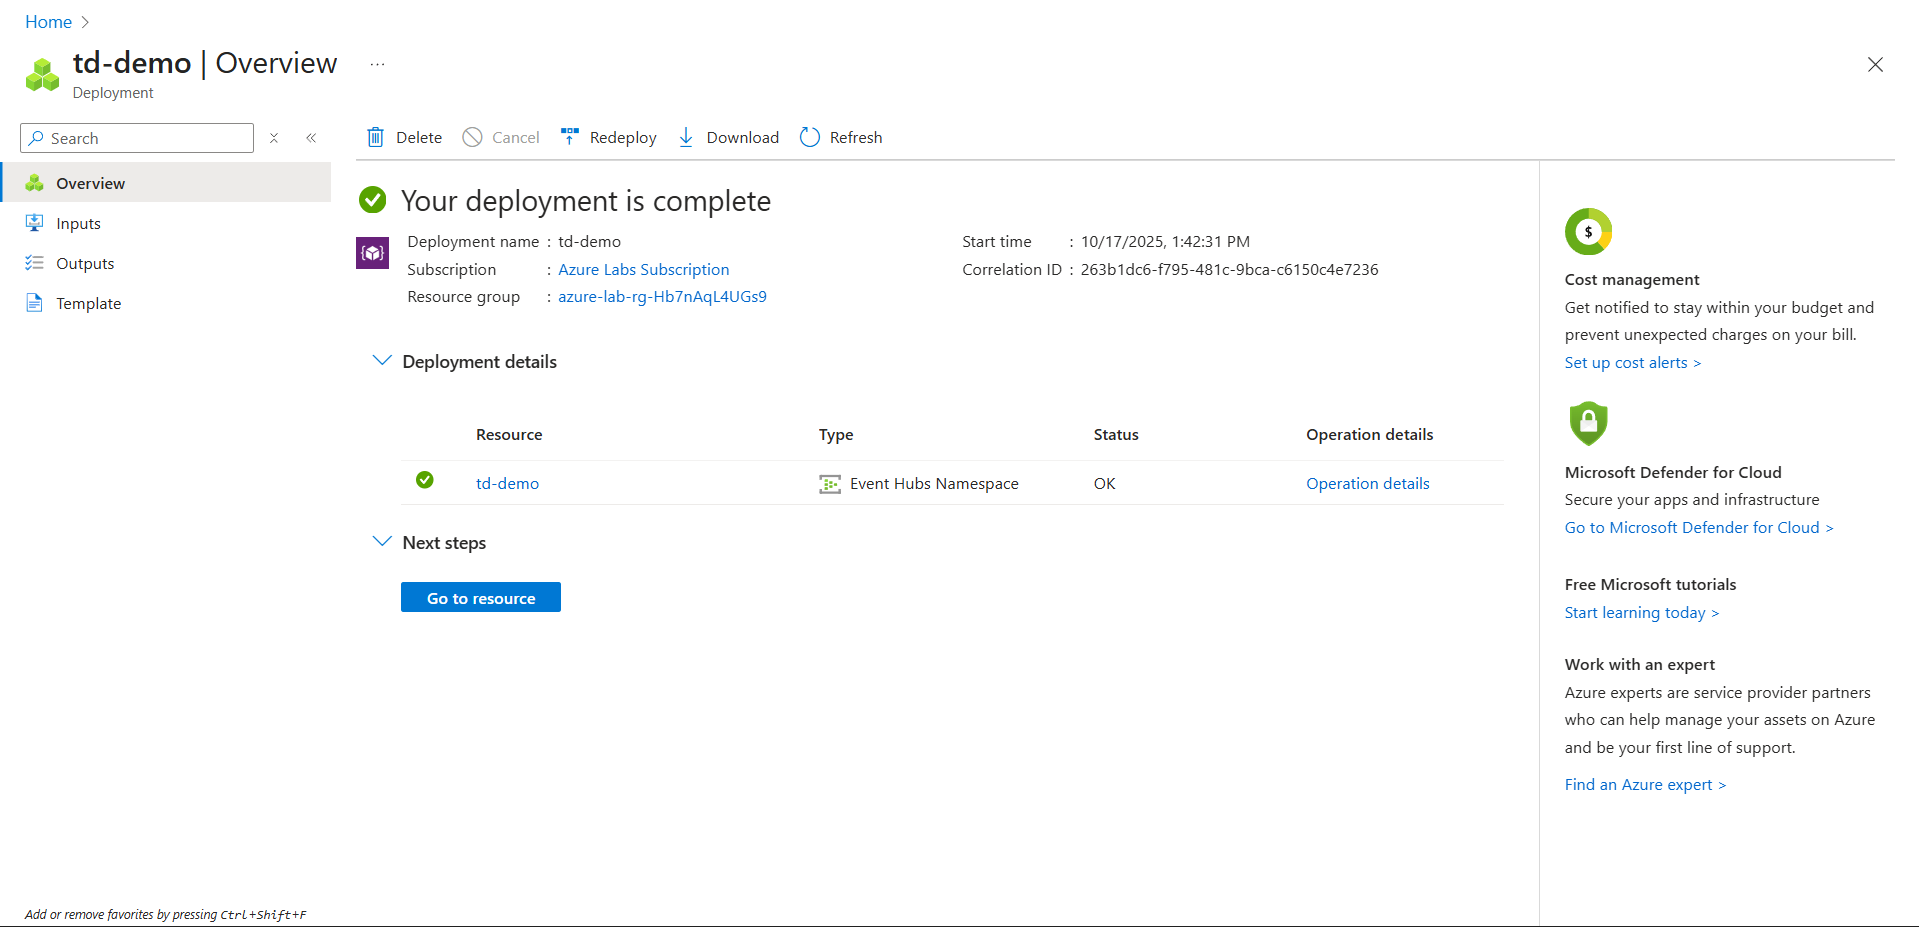
Task: Open the ellipsis more options menu
Action: point(377,64)
